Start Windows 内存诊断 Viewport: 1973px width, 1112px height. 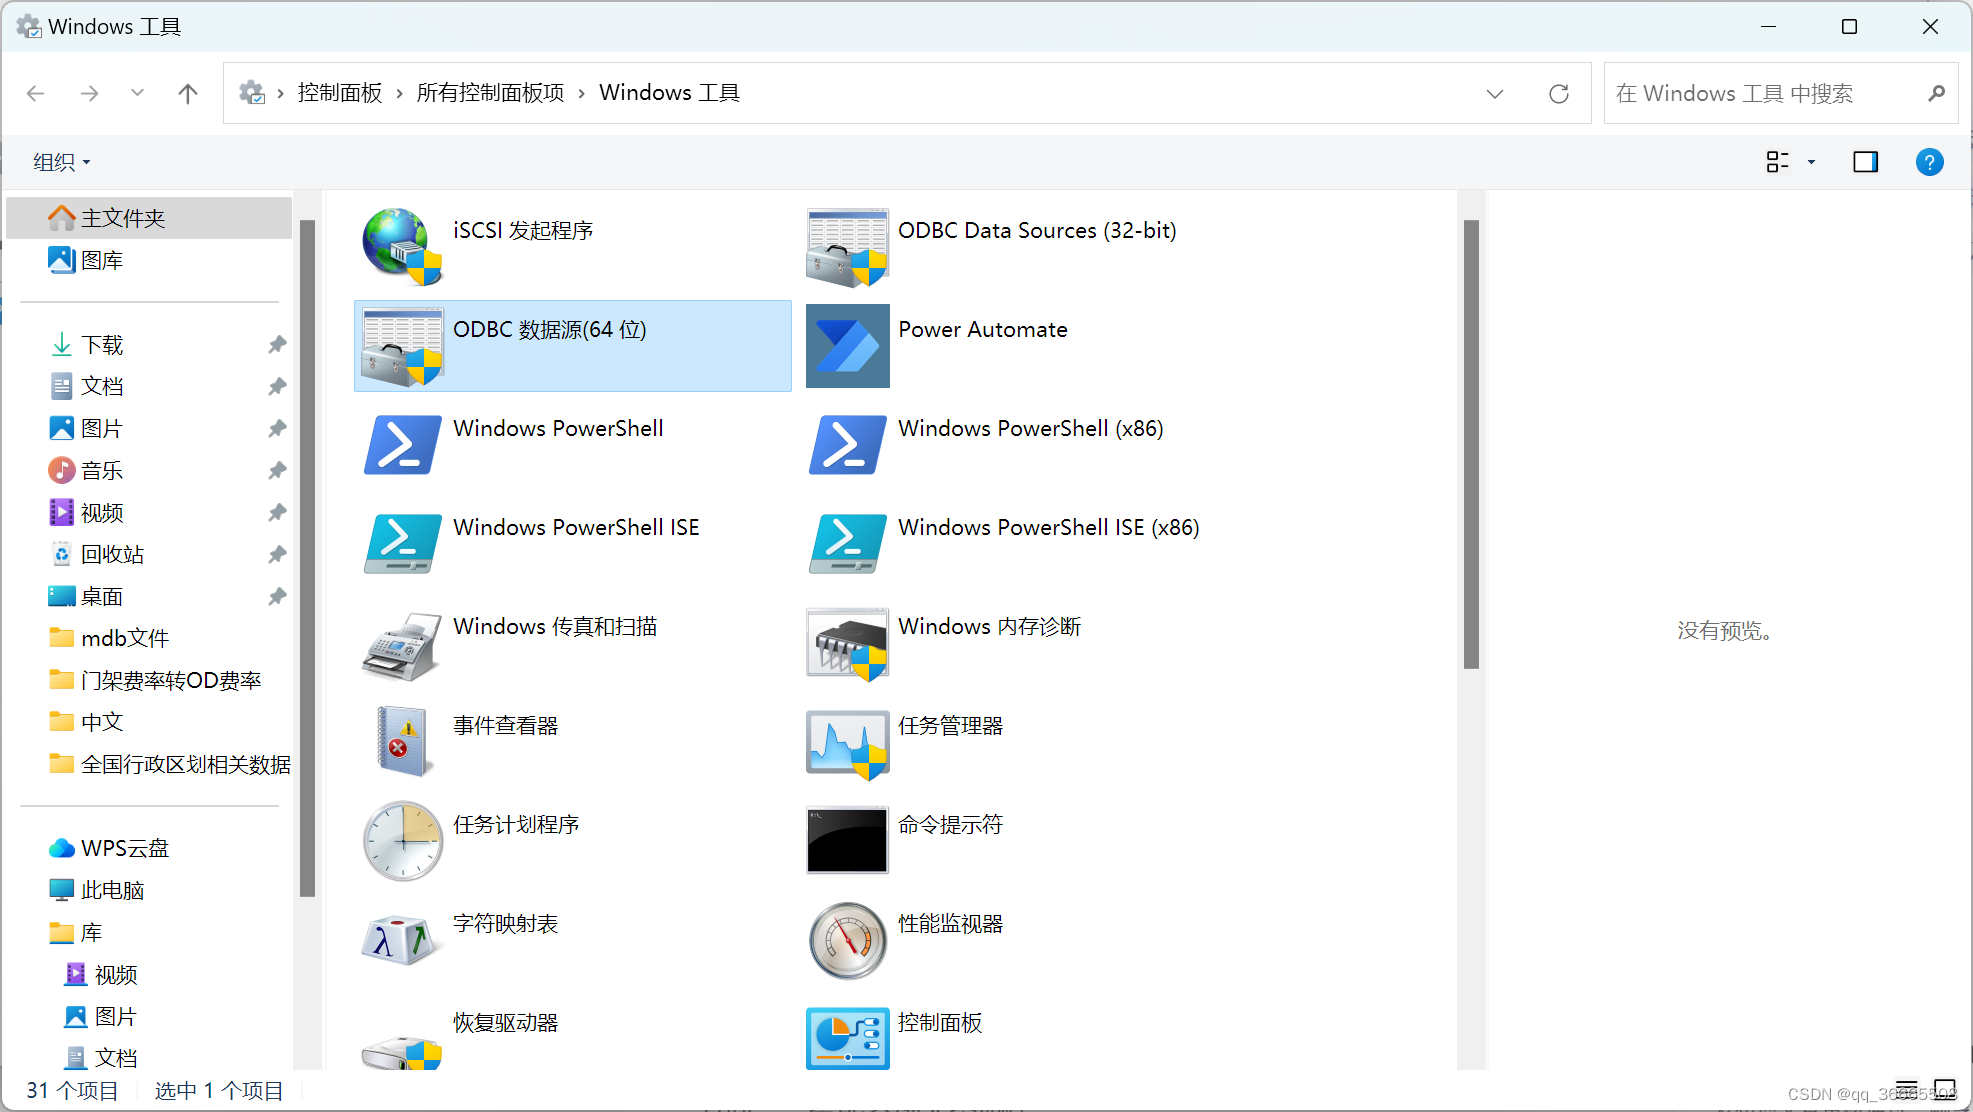point(988,626)
